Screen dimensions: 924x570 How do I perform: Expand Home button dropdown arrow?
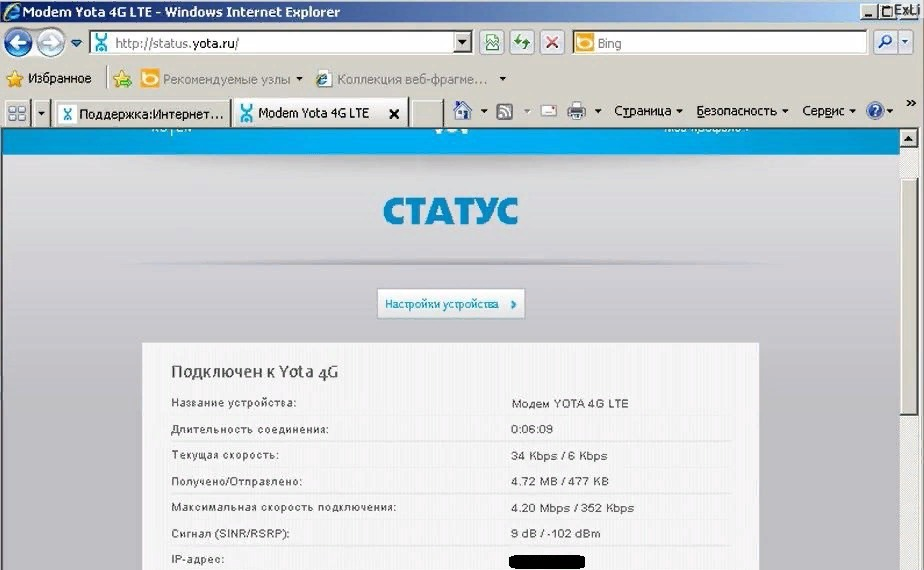tap(484, 111)
